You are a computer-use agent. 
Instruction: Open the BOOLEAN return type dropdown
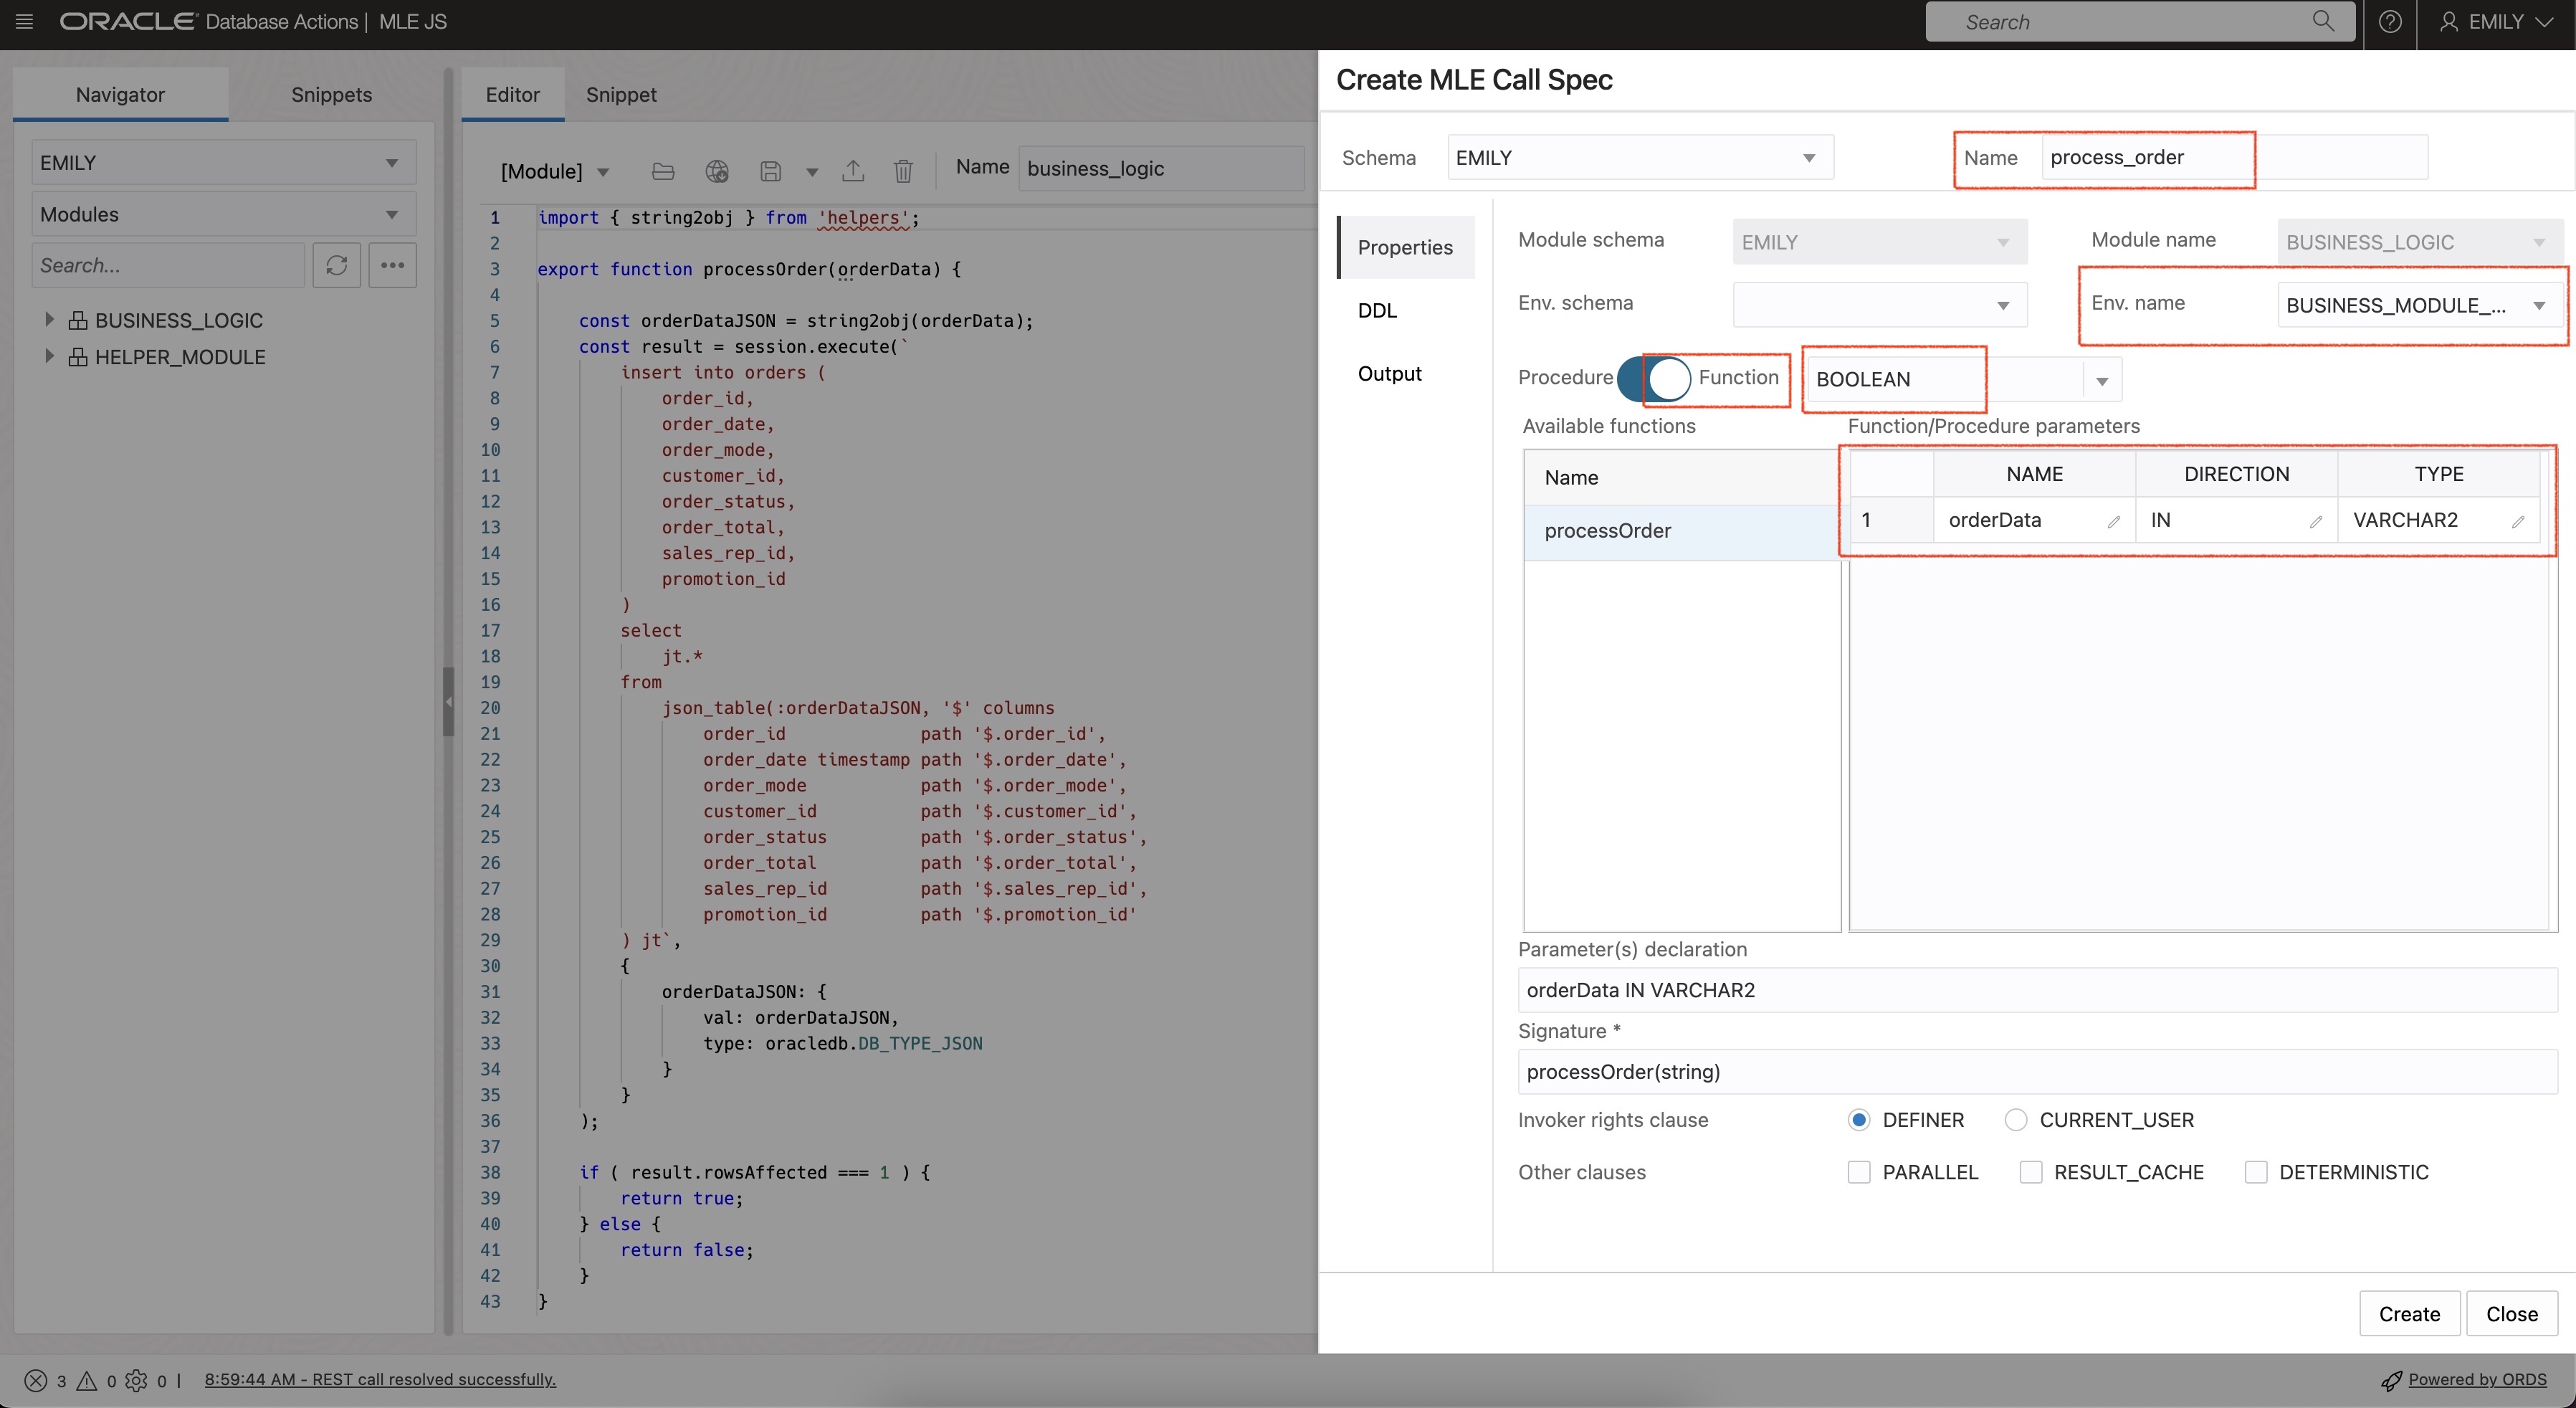point(2102,379)
